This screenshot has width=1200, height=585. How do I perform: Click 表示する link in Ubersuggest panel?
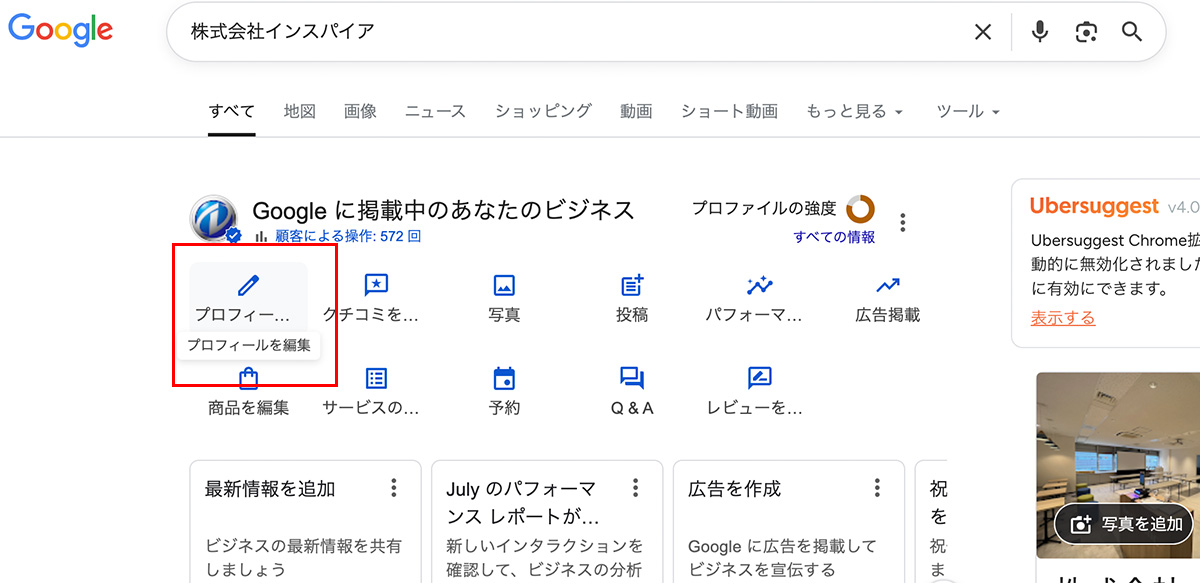tap(1063, 318)
